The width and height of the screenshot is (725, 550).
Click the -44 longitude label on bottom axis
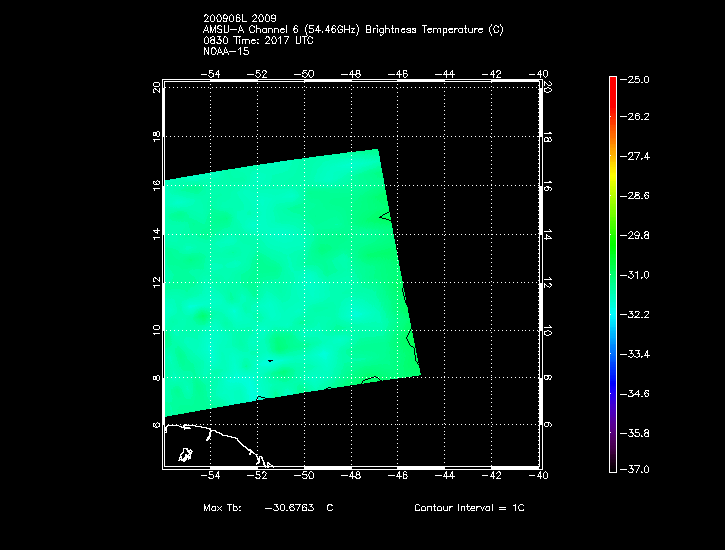[446, 477]
